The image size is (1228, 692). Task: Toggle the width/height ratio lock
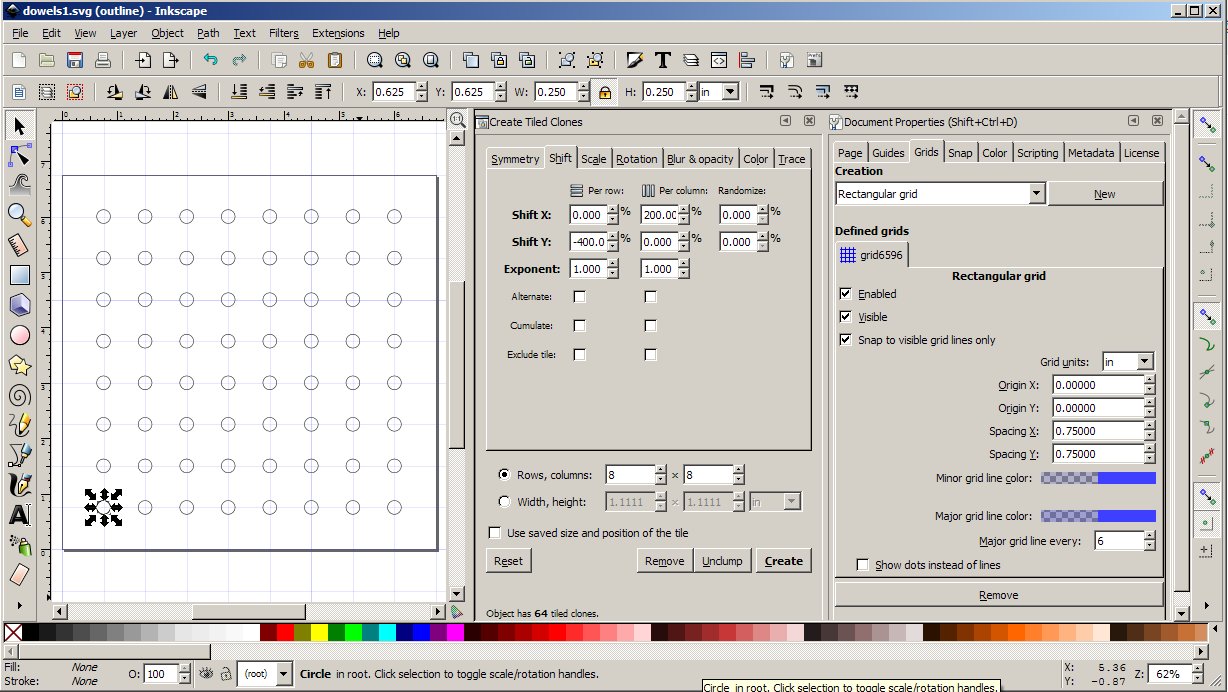(x=604, y=92)
